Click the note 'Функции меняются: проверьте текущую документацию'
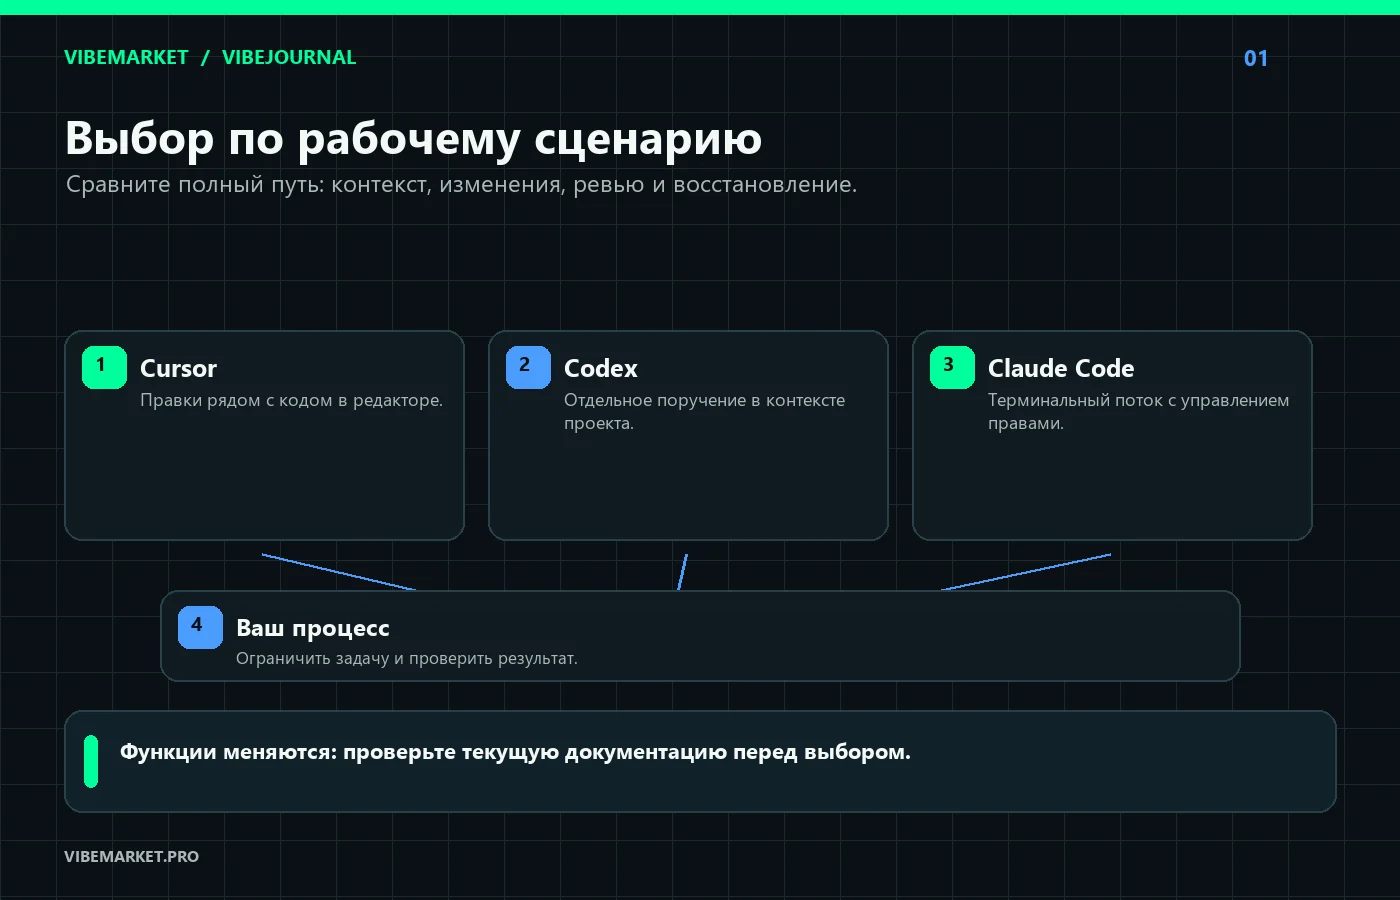 [515, 752]
